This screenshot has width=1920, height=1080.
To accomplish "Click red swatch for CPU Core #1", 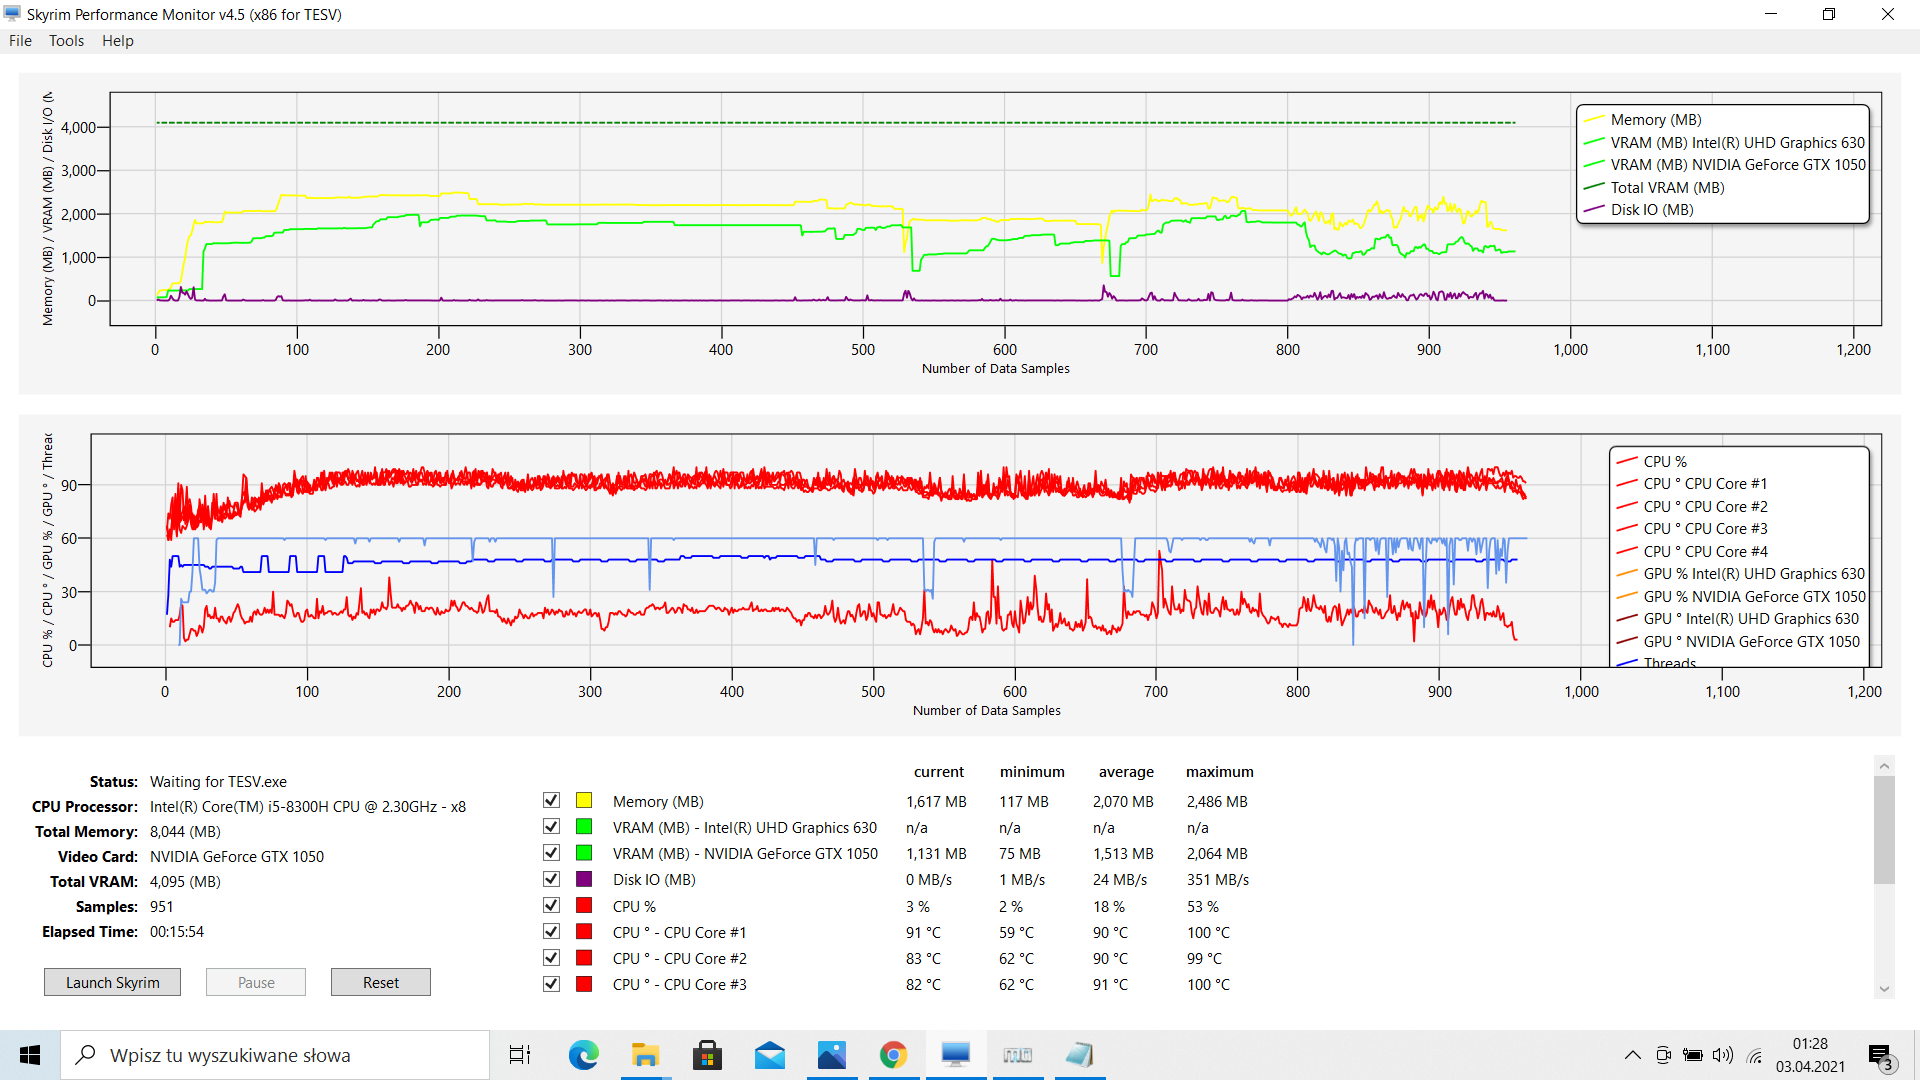I will pyautogui.click(x=584, y=931).
